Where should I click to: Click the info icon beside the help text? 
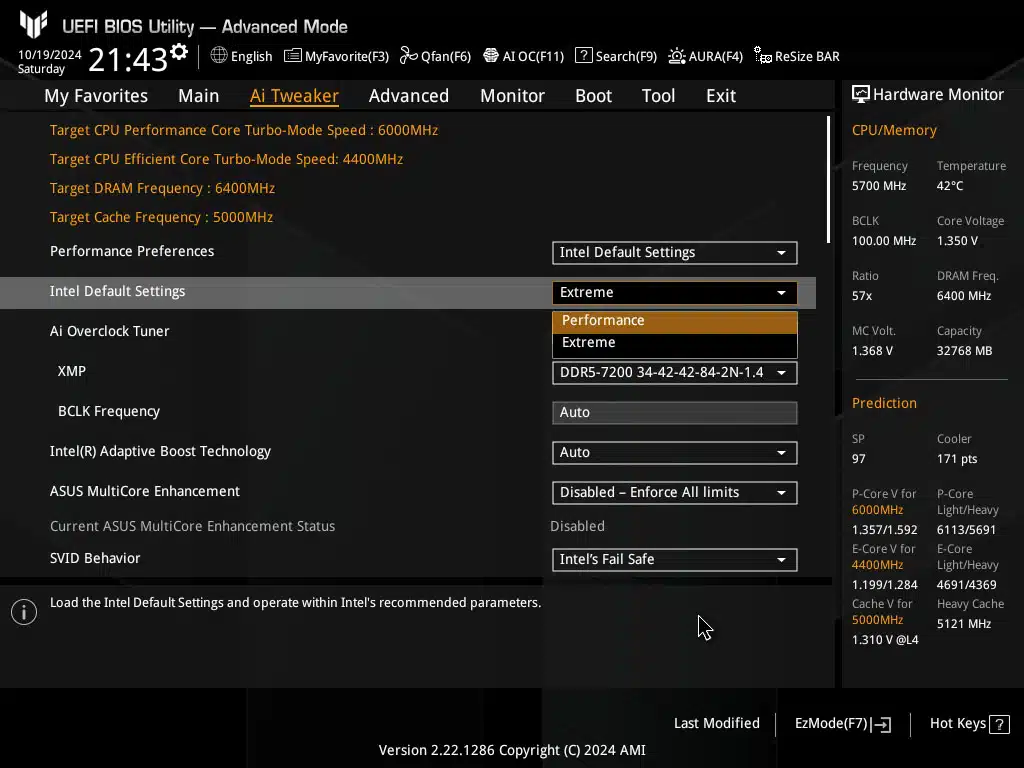[24, 612]
